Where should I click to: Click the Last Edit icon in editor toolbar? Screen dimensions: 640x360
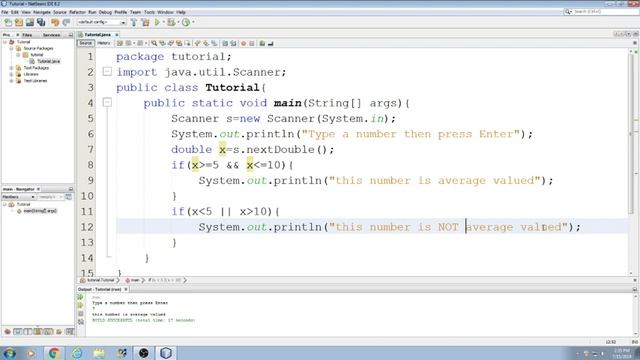pyautogui.click(x=120, y=43)
